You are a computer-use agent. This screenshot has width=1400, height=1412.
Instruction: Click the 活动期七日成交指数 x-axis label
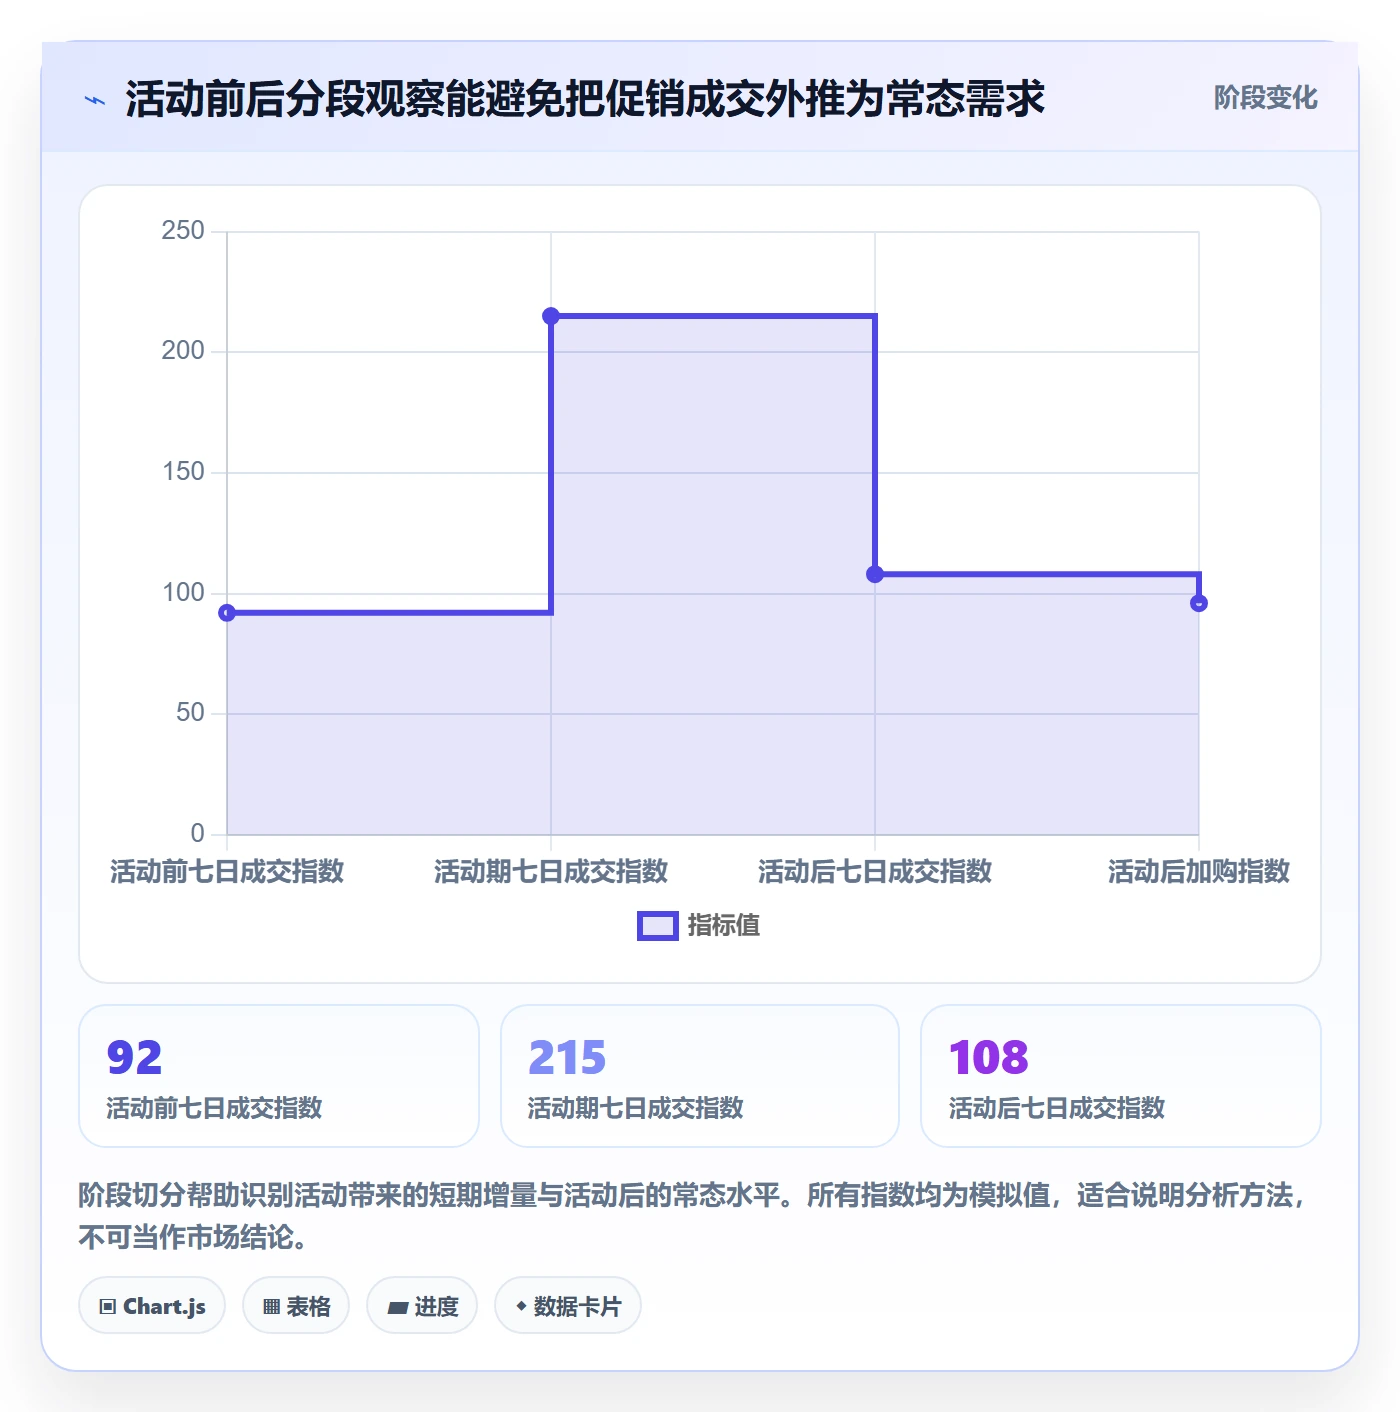point(551,871)
